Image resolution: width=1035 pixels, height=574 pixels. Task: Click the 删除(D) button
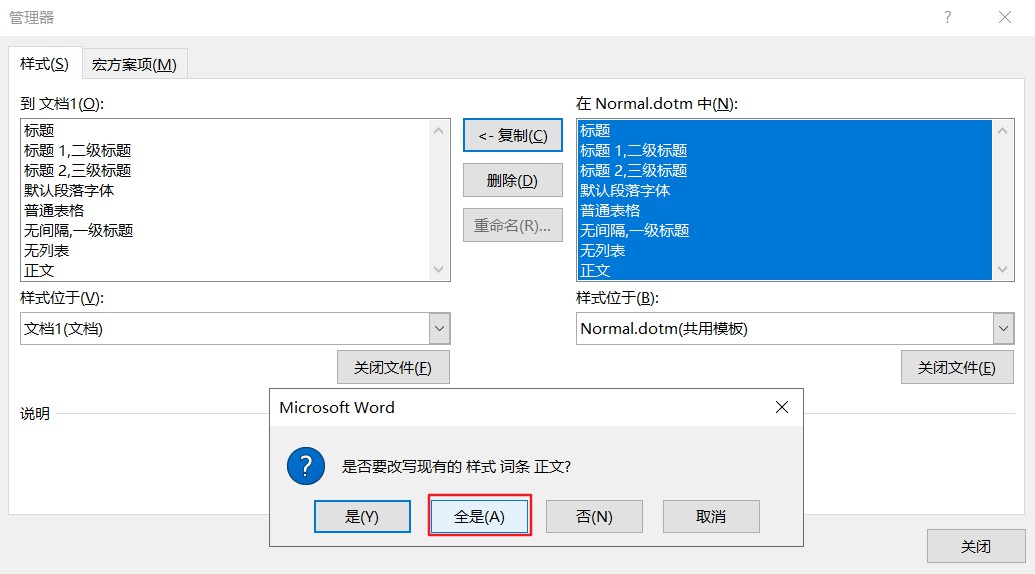[513, 180]
